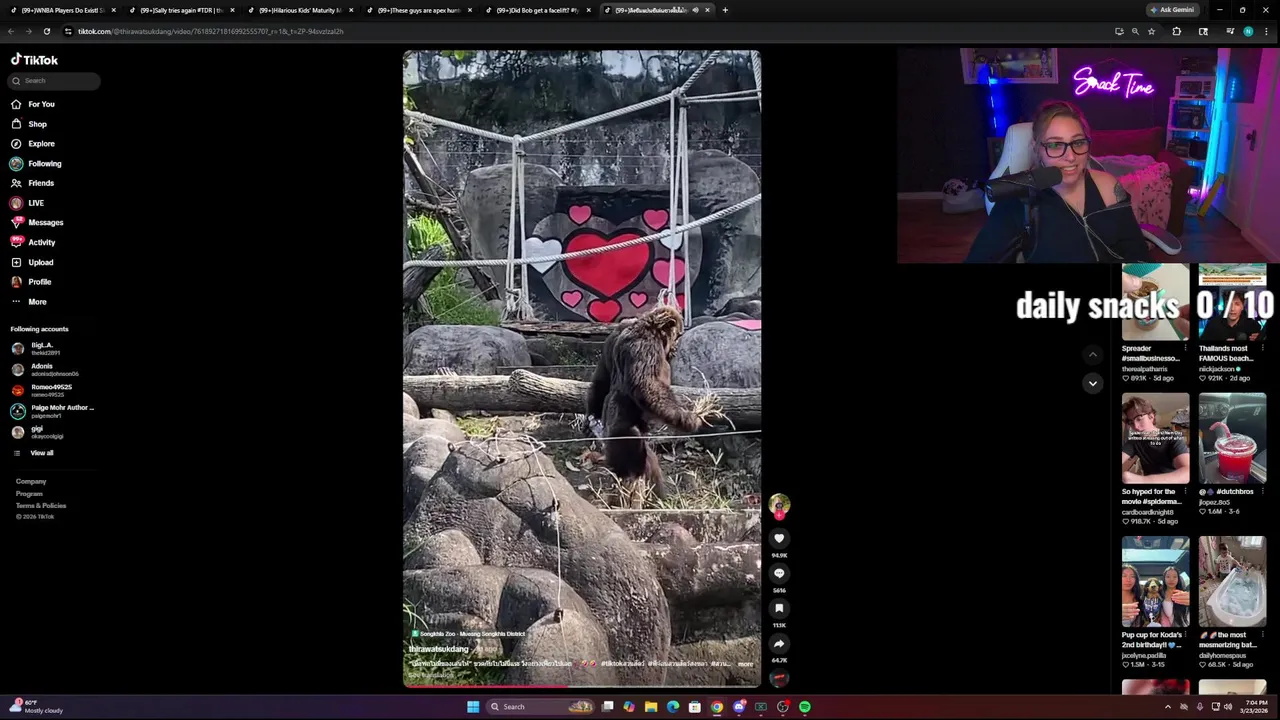This screenshot has height=720, width=1280.
Task: Click the Windows taskbar search box
Action: click(541, 707)
